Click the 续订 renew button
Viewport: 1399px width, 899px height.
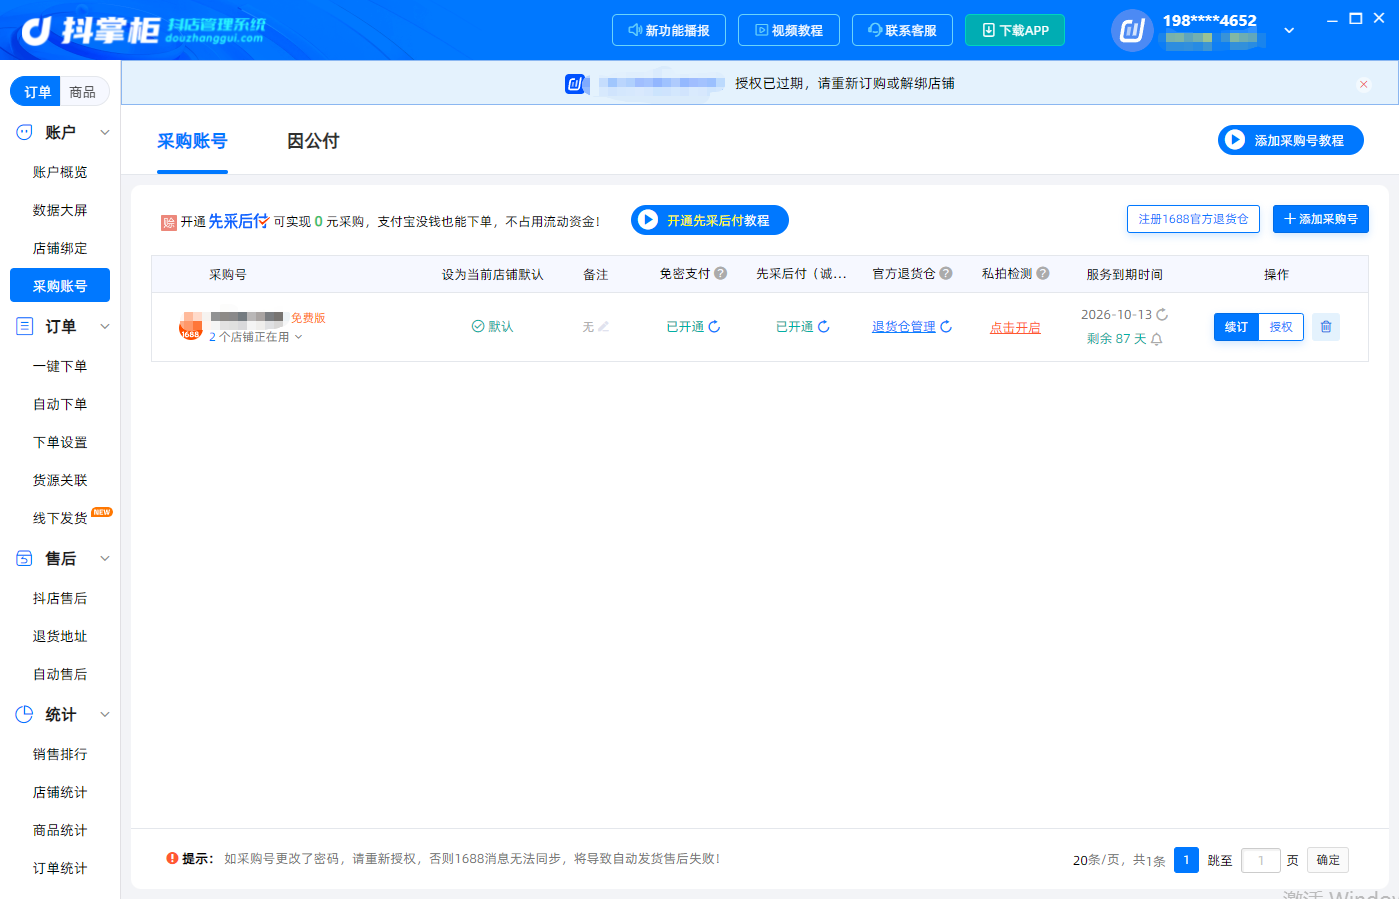[x=1236, y=327]
